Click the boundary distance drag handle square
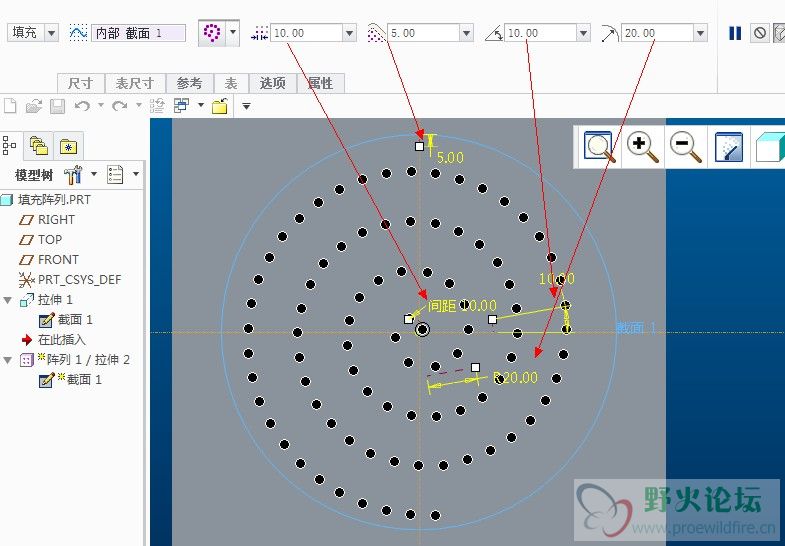Screen dimensions: 785x546 [x=420, y=146]
